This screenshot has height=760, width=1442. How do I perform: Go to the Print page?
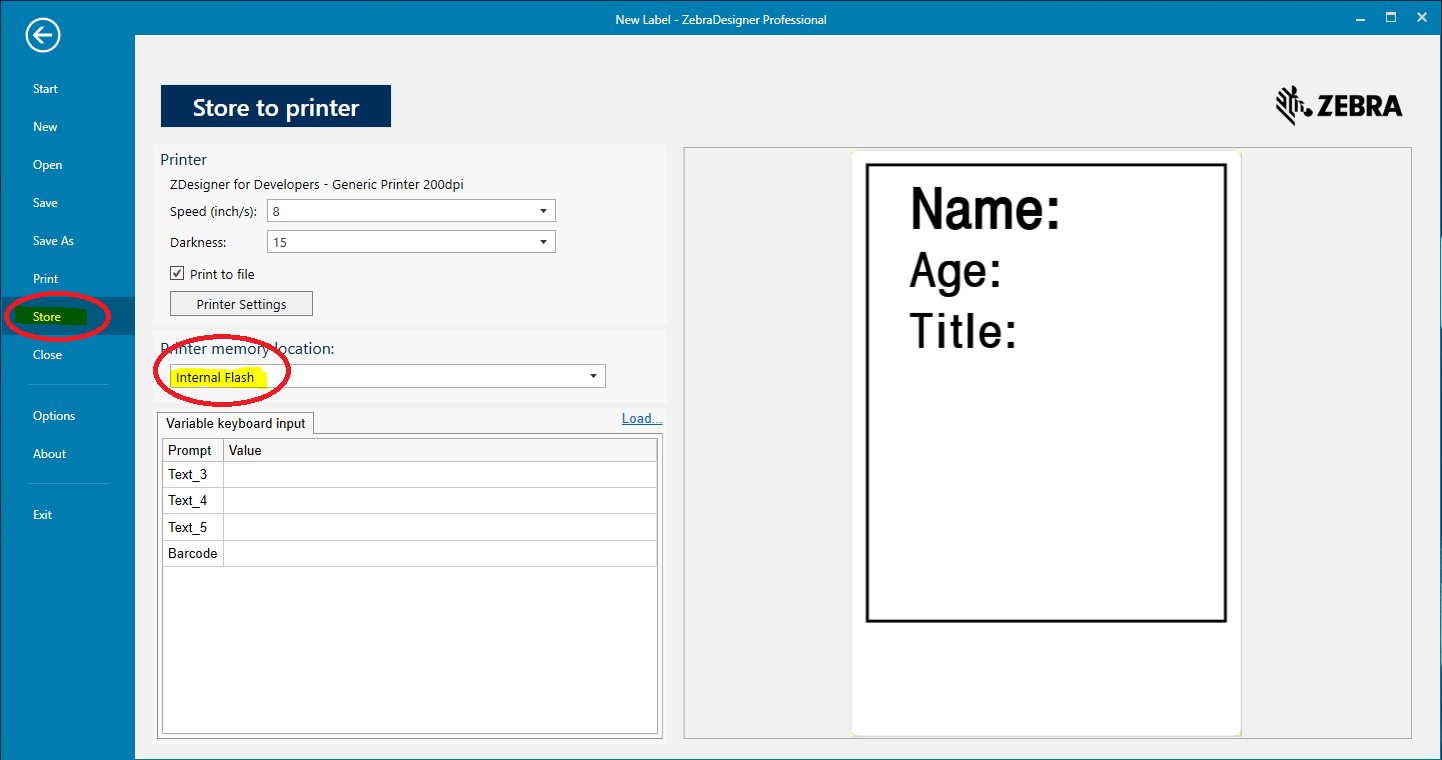pyautogui.click(x=45, y=279)
